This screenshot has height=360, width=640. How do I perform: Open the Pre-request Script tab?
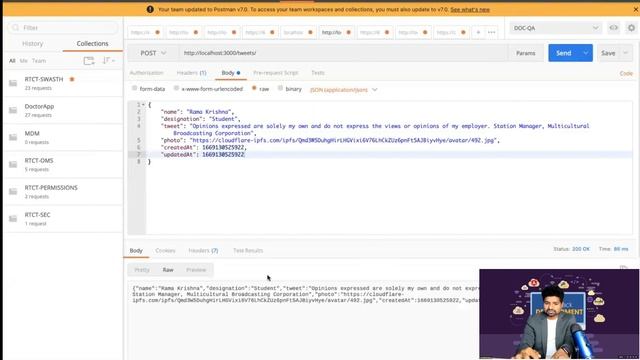(x=276, y=73)
